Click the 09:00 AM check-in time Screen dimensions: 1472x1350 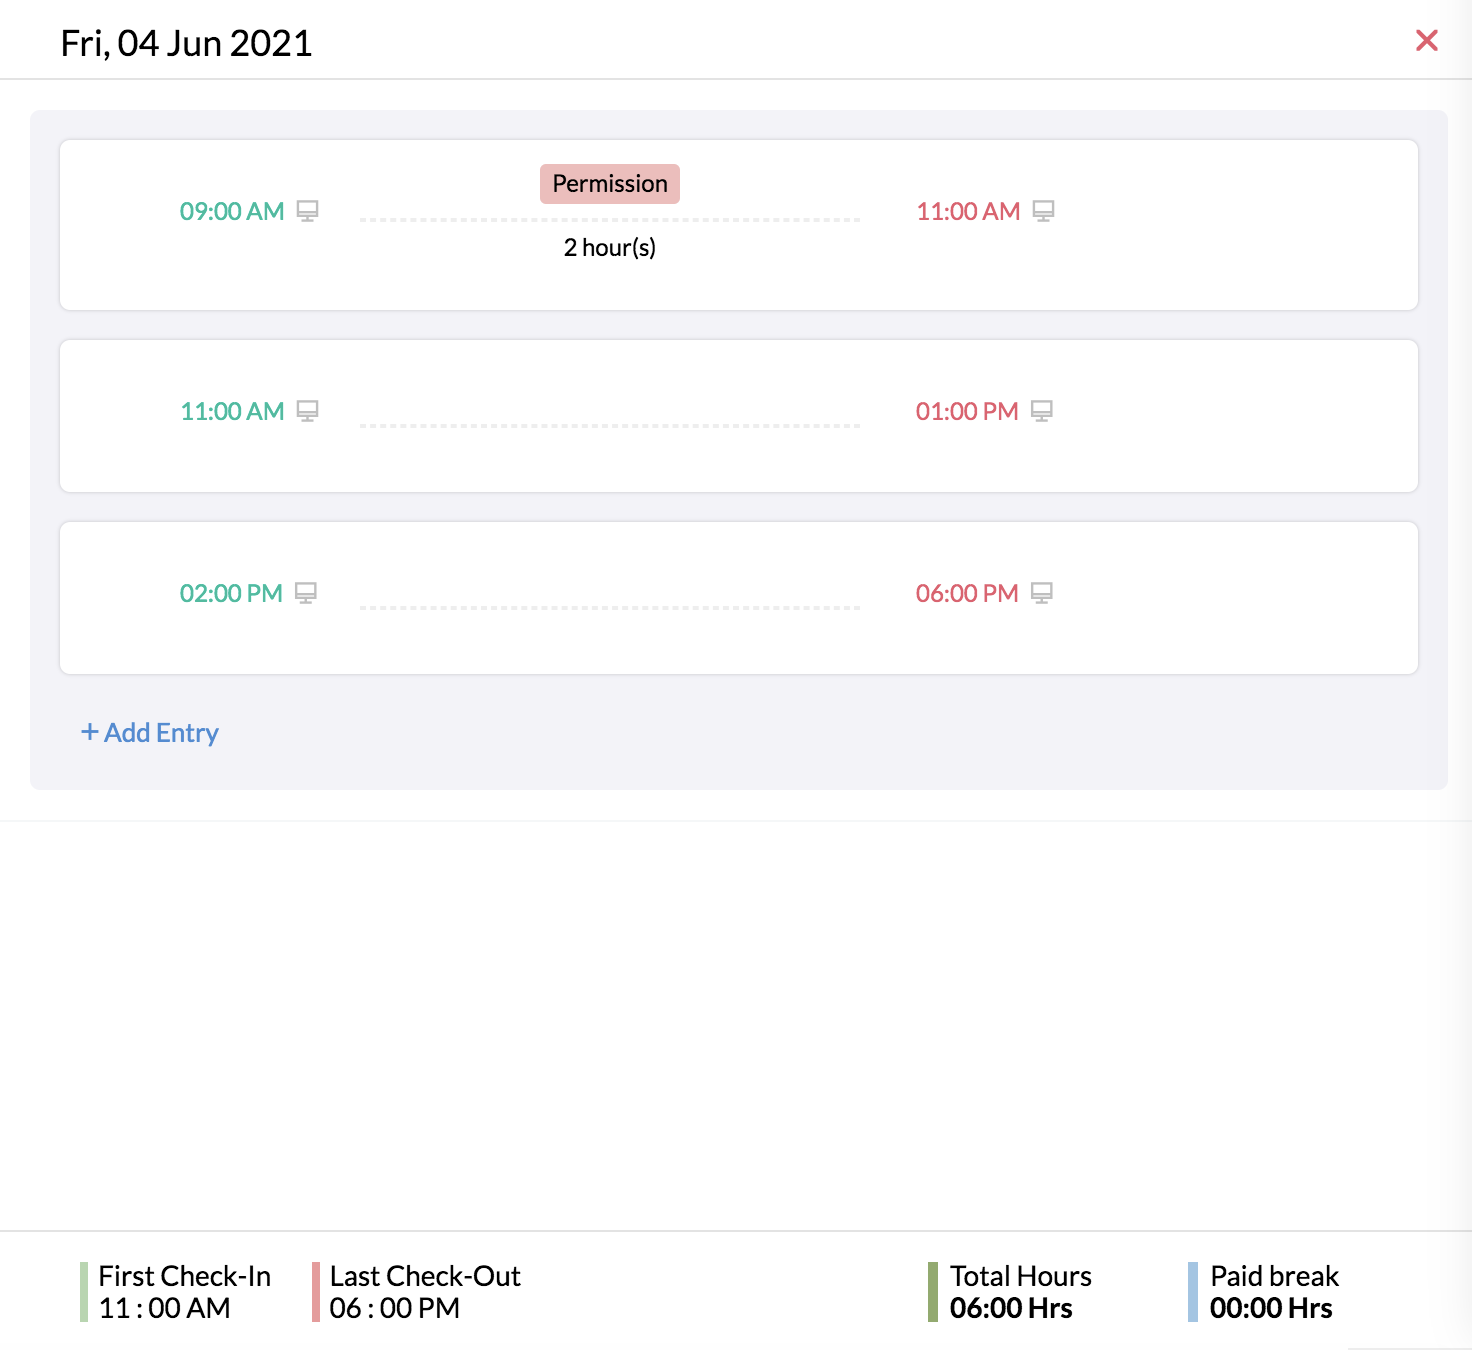tap(232, 211)
